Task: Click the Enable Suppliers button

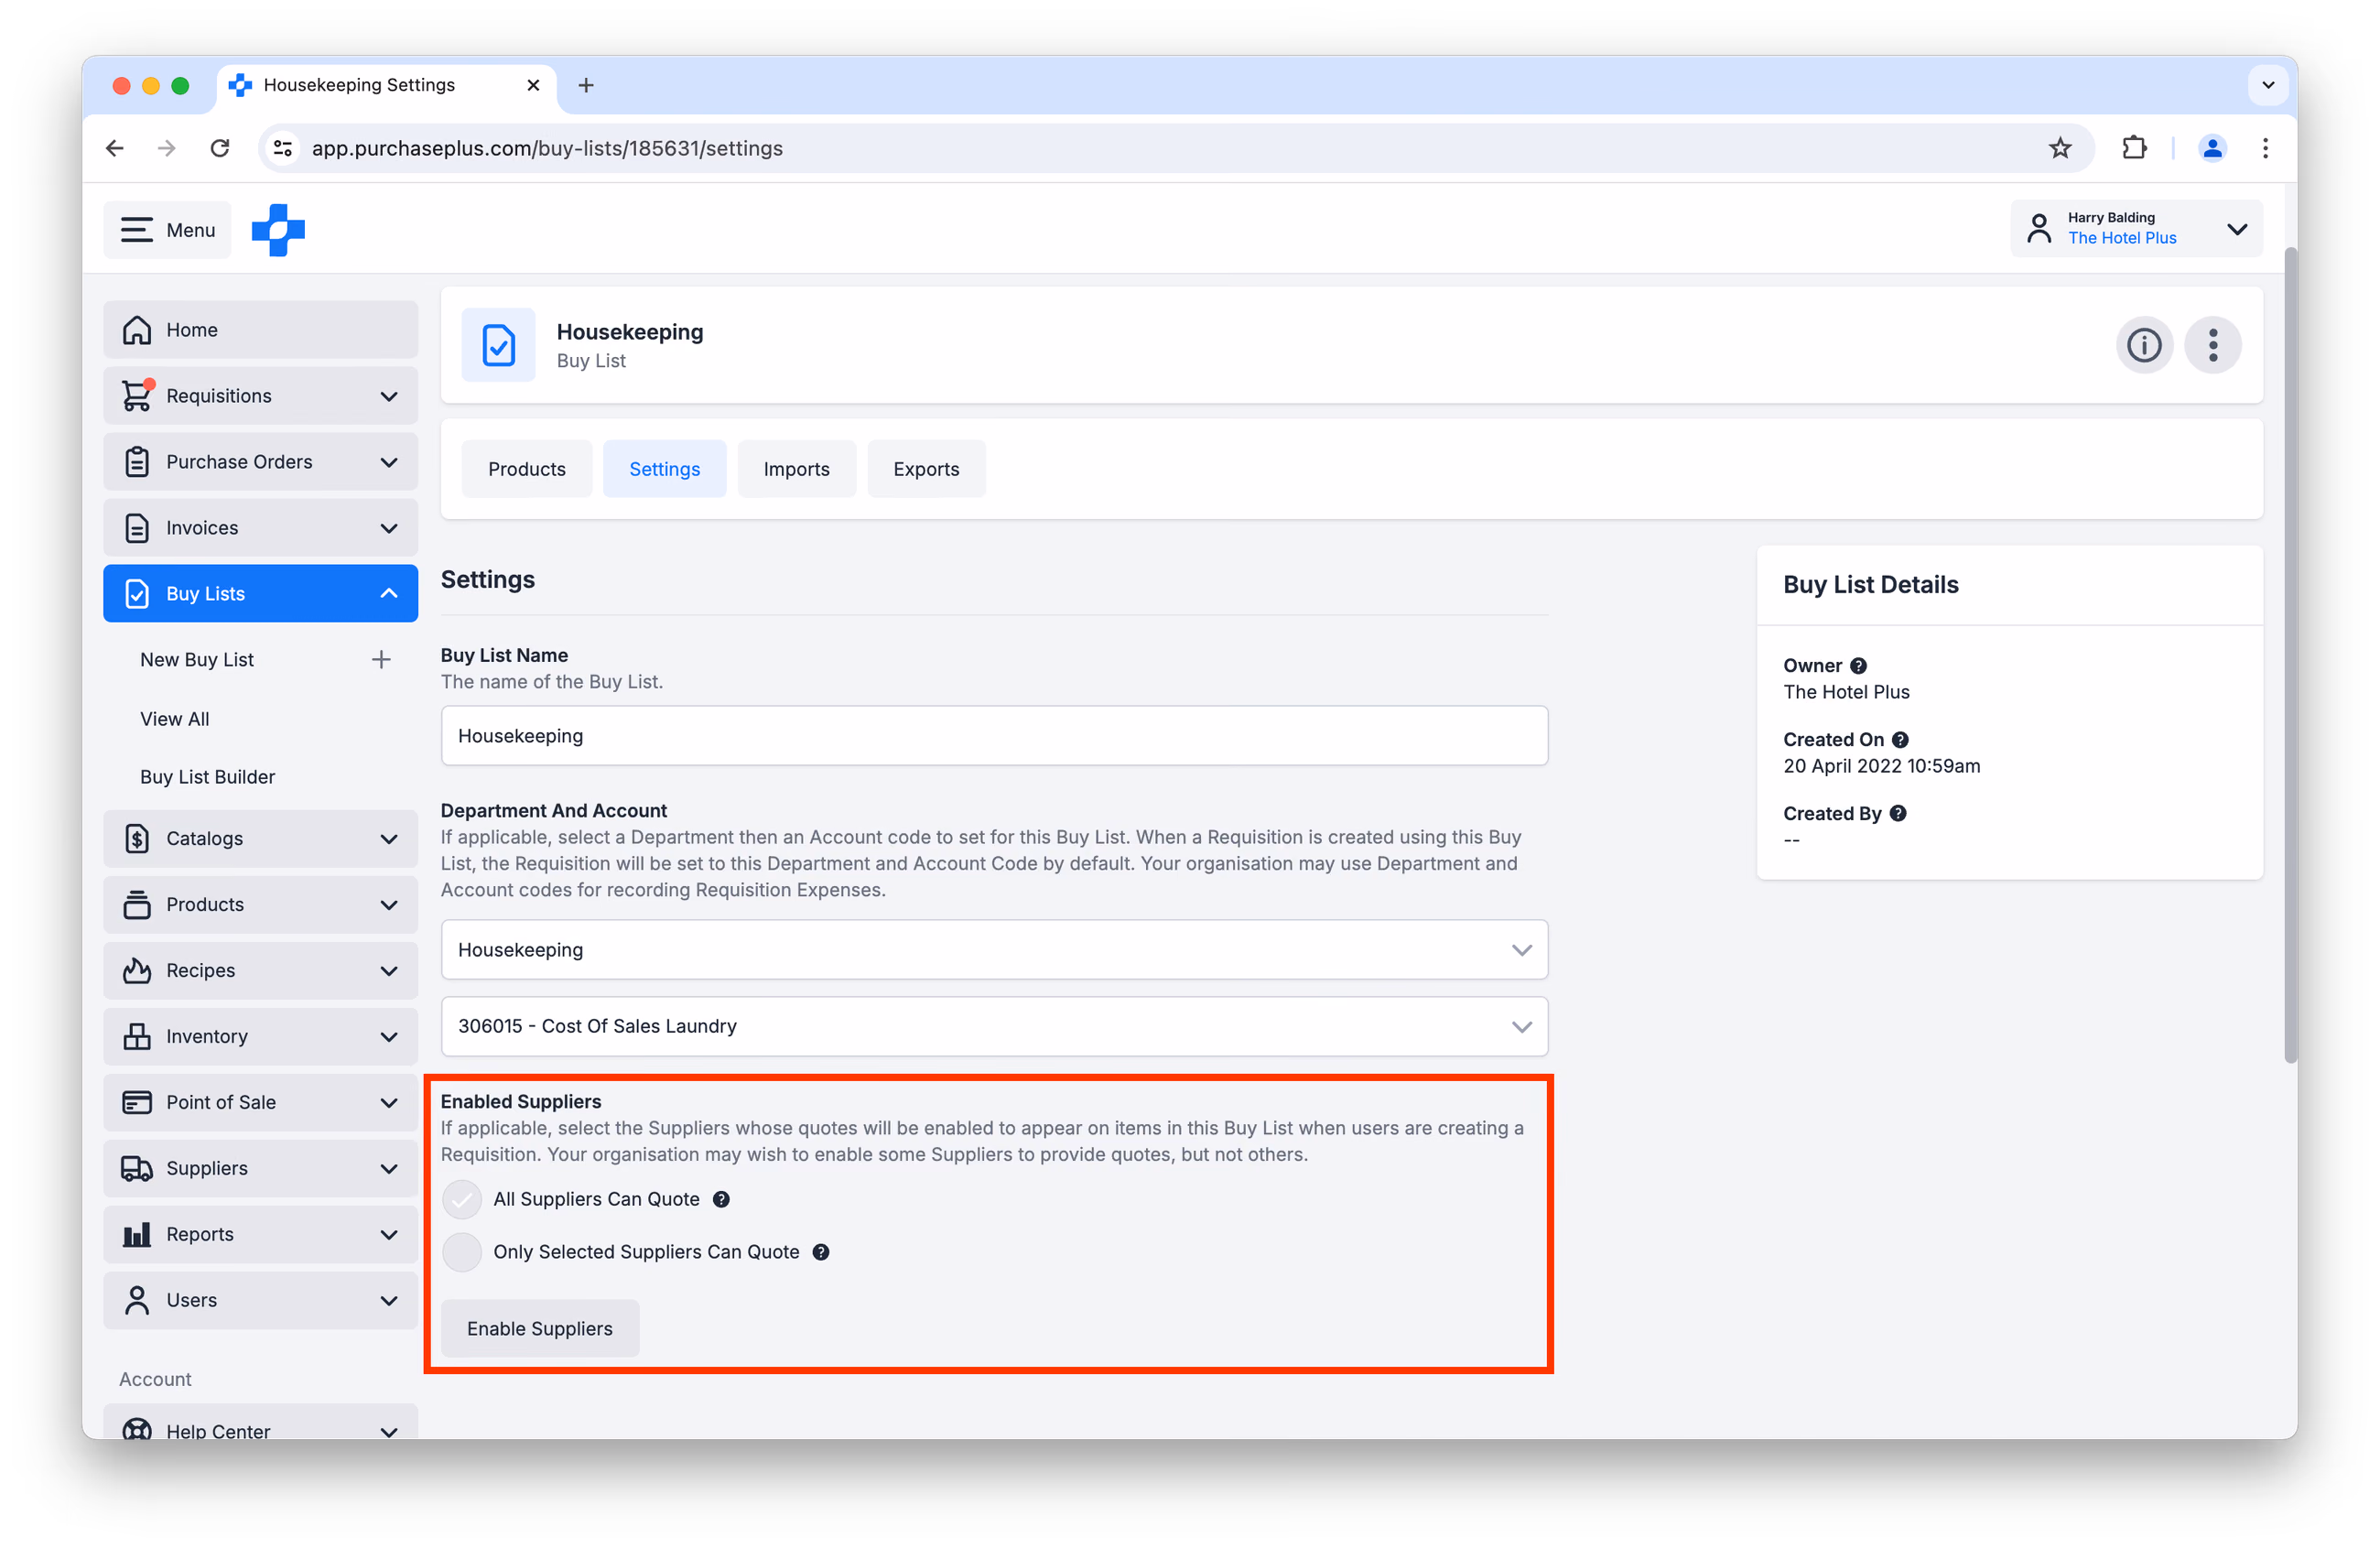Action: click(540, 1329)
